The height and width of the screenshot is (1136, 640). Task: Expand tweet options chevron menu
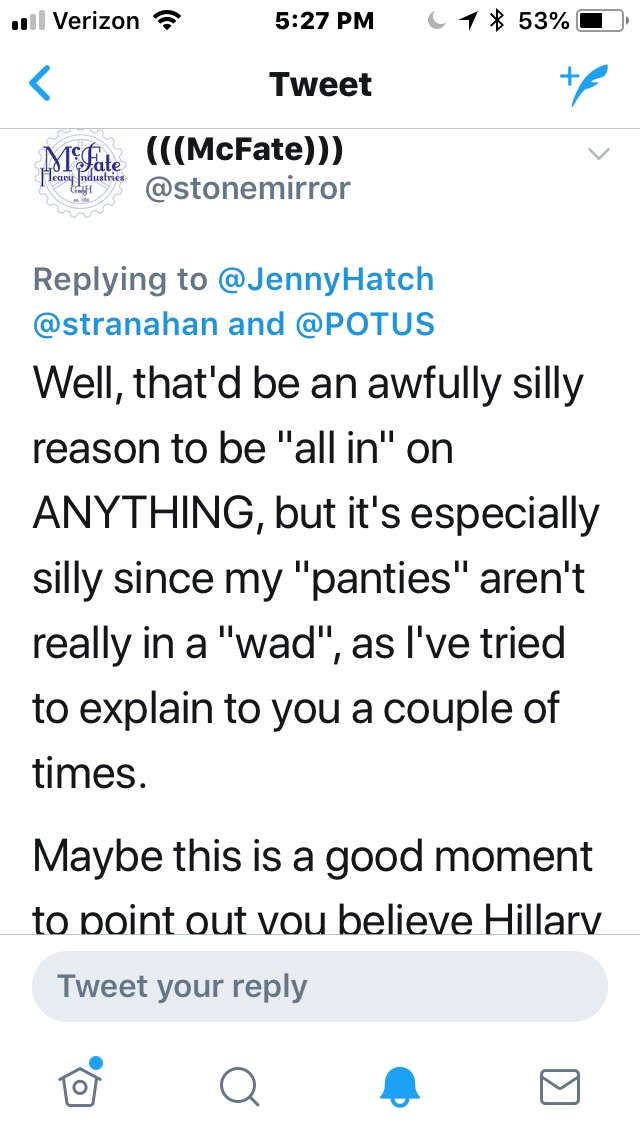pyautogui.click(x=598, y=153)
